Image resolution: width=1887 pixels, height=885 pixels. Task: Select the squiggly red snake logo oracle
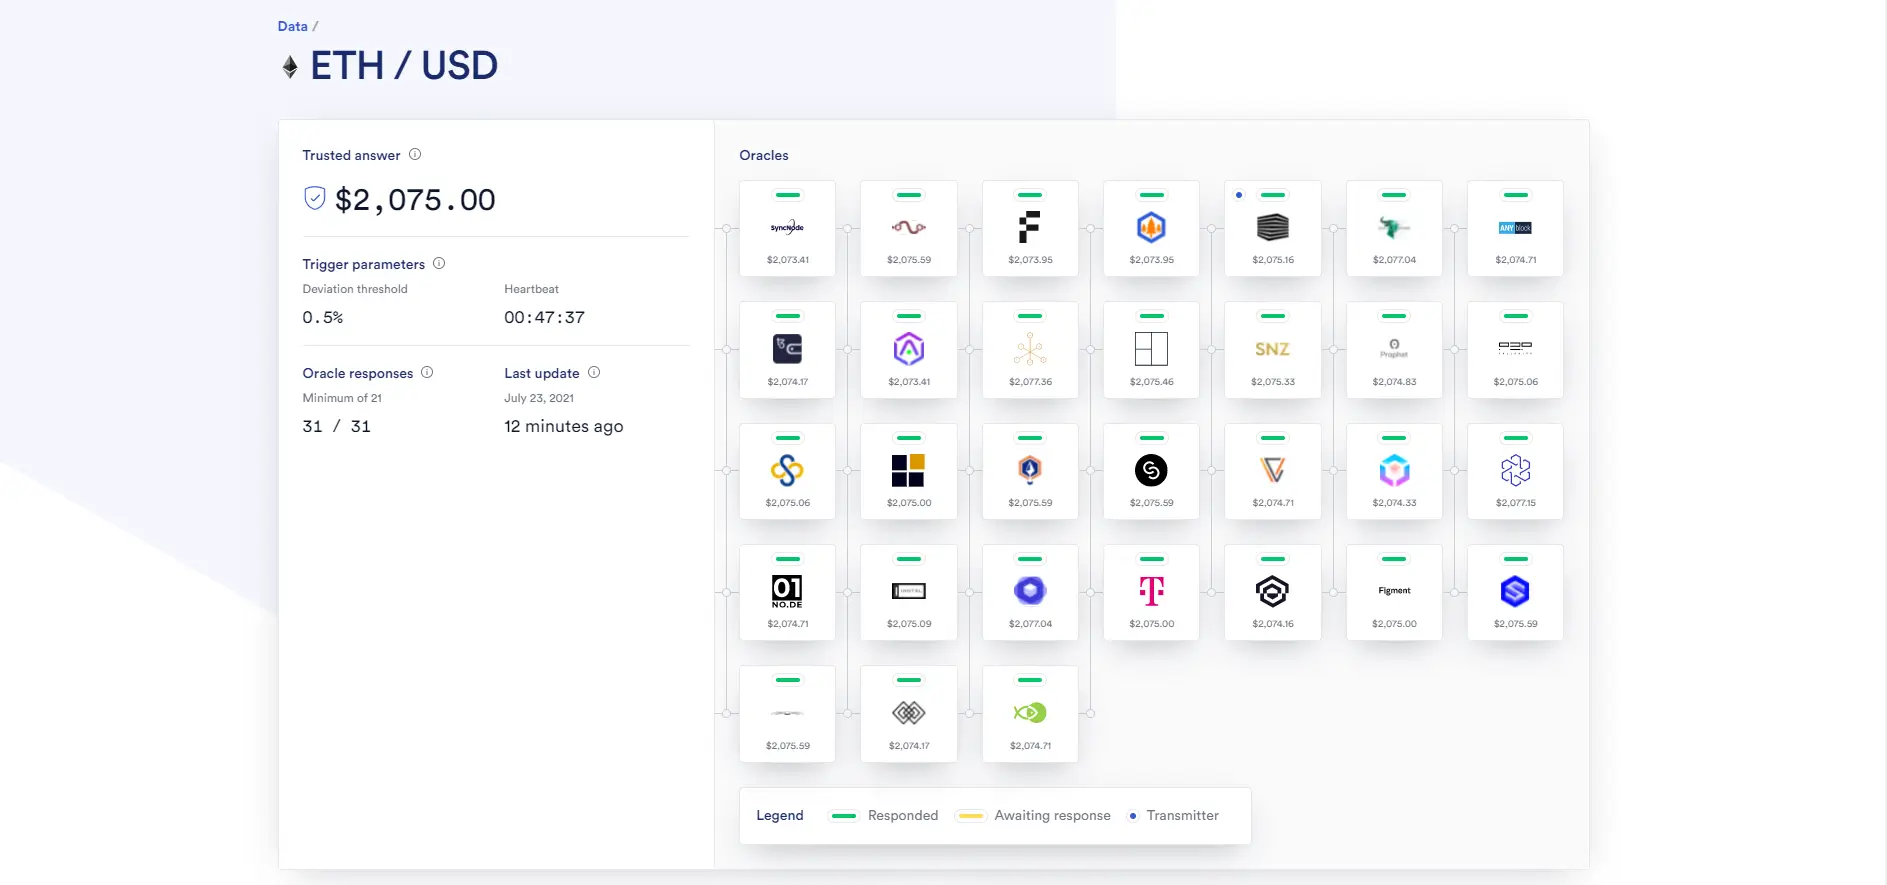[x=909, y=229]
